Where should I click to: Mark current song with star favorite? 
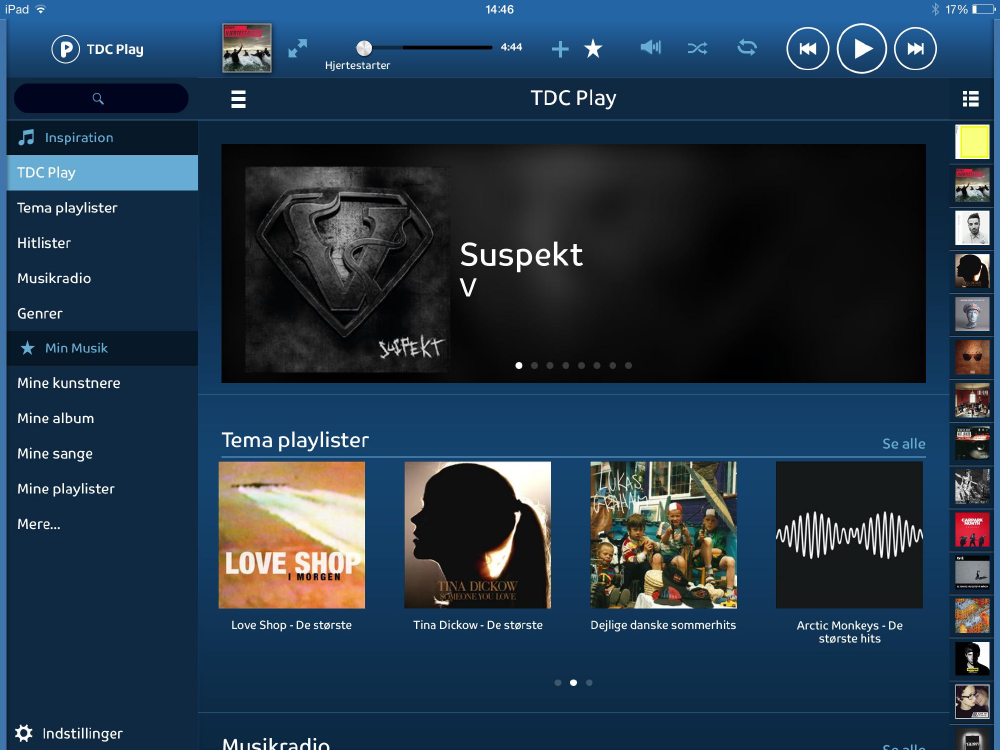[593, 49]
